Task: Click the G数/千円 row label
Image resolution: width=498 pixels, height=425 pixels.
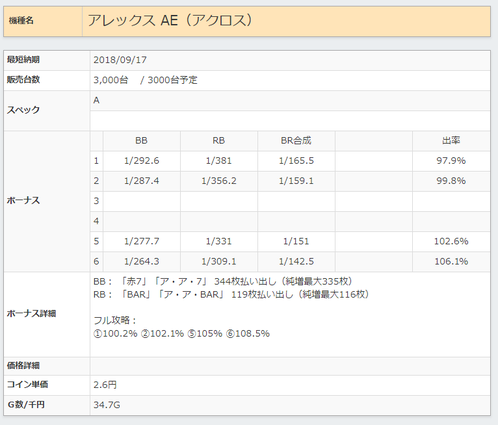Action: [26, 405]
